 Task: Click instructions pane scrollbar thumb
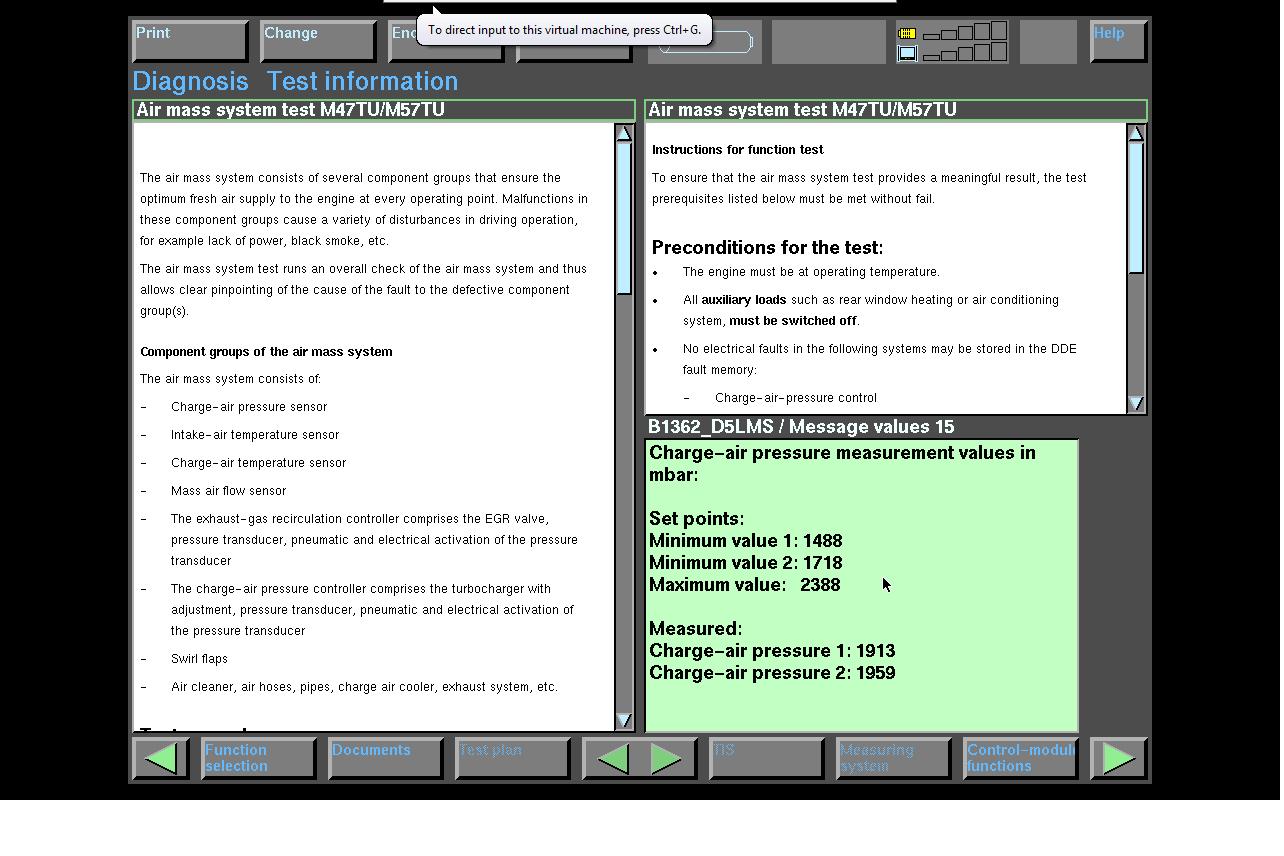coord(1136,207)
